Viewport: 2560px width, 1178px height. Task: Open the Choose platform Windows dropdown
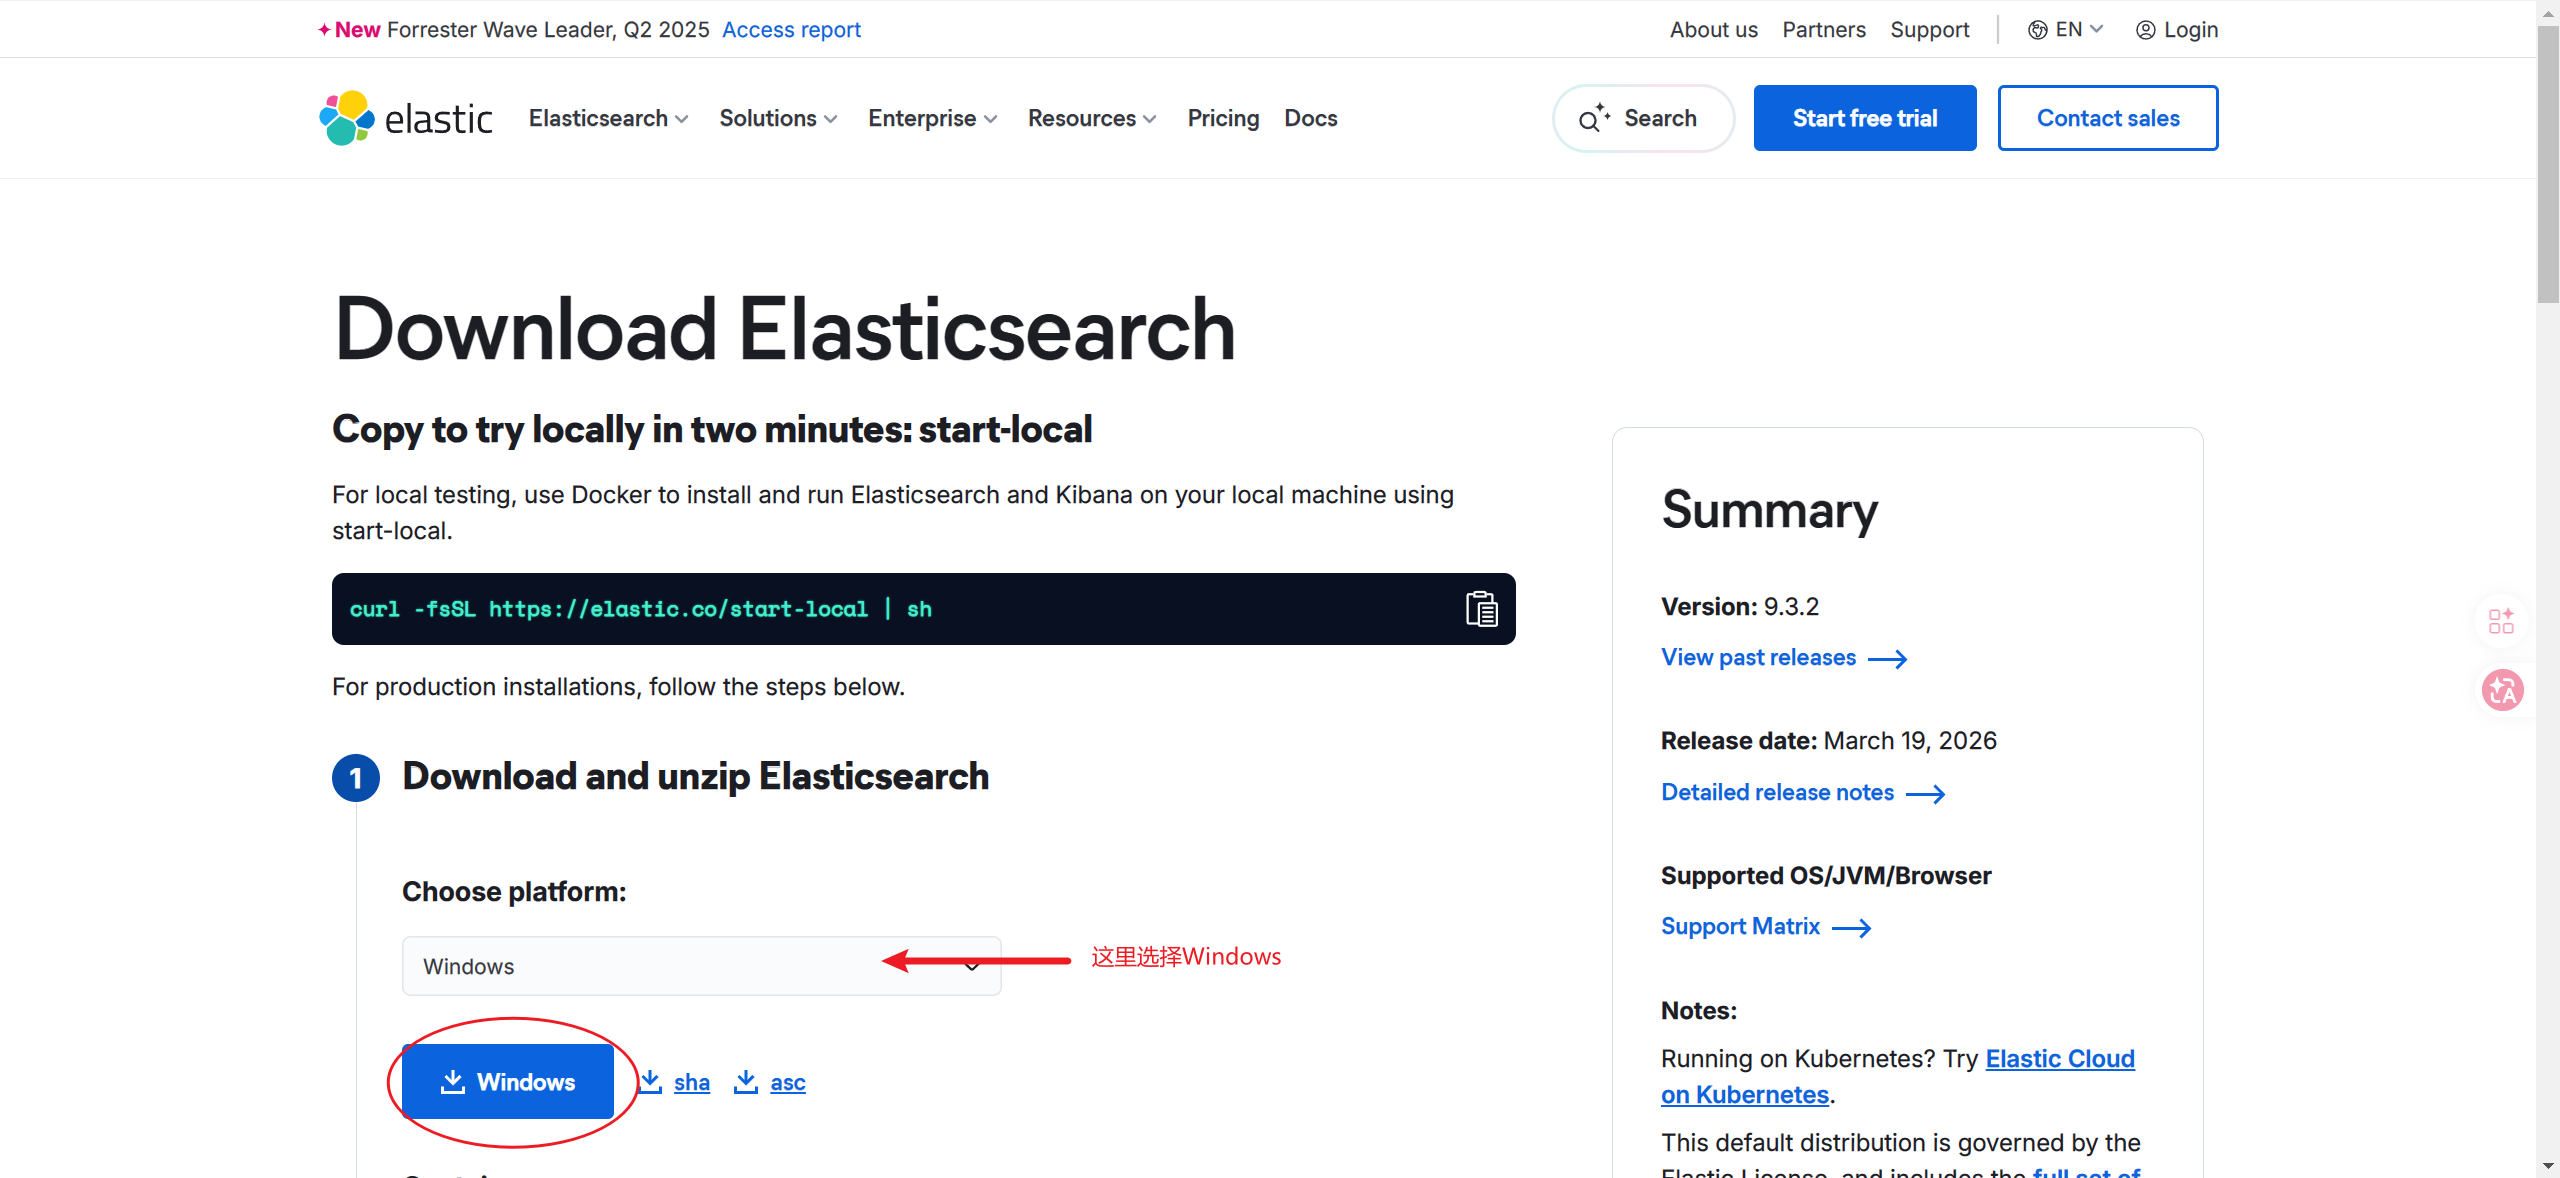tap(701, 966)
